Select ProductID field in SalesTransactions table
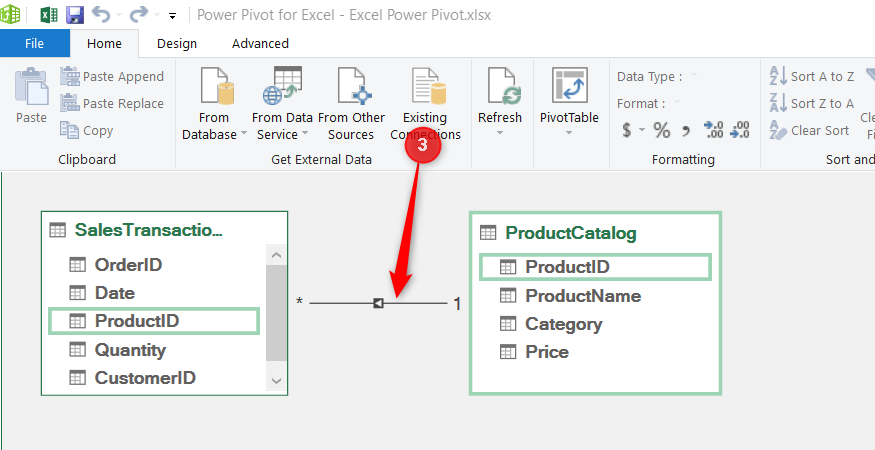The image size is (875, 450). tap(154, 321)
